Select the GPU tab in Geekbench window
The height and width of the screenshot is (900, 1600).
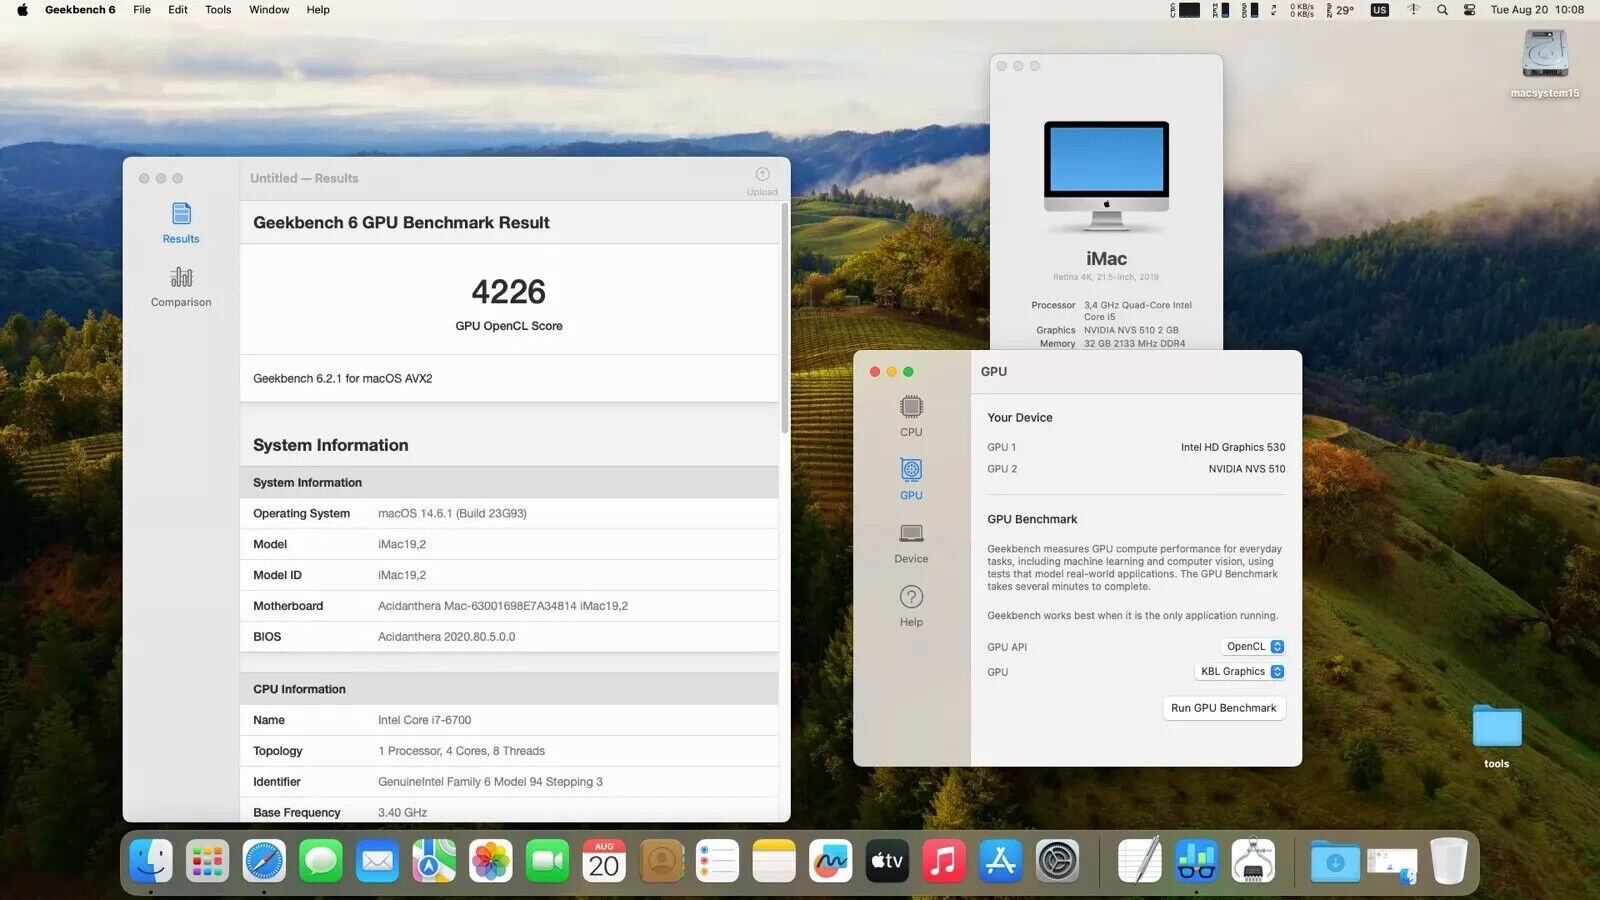coord(911,479)
